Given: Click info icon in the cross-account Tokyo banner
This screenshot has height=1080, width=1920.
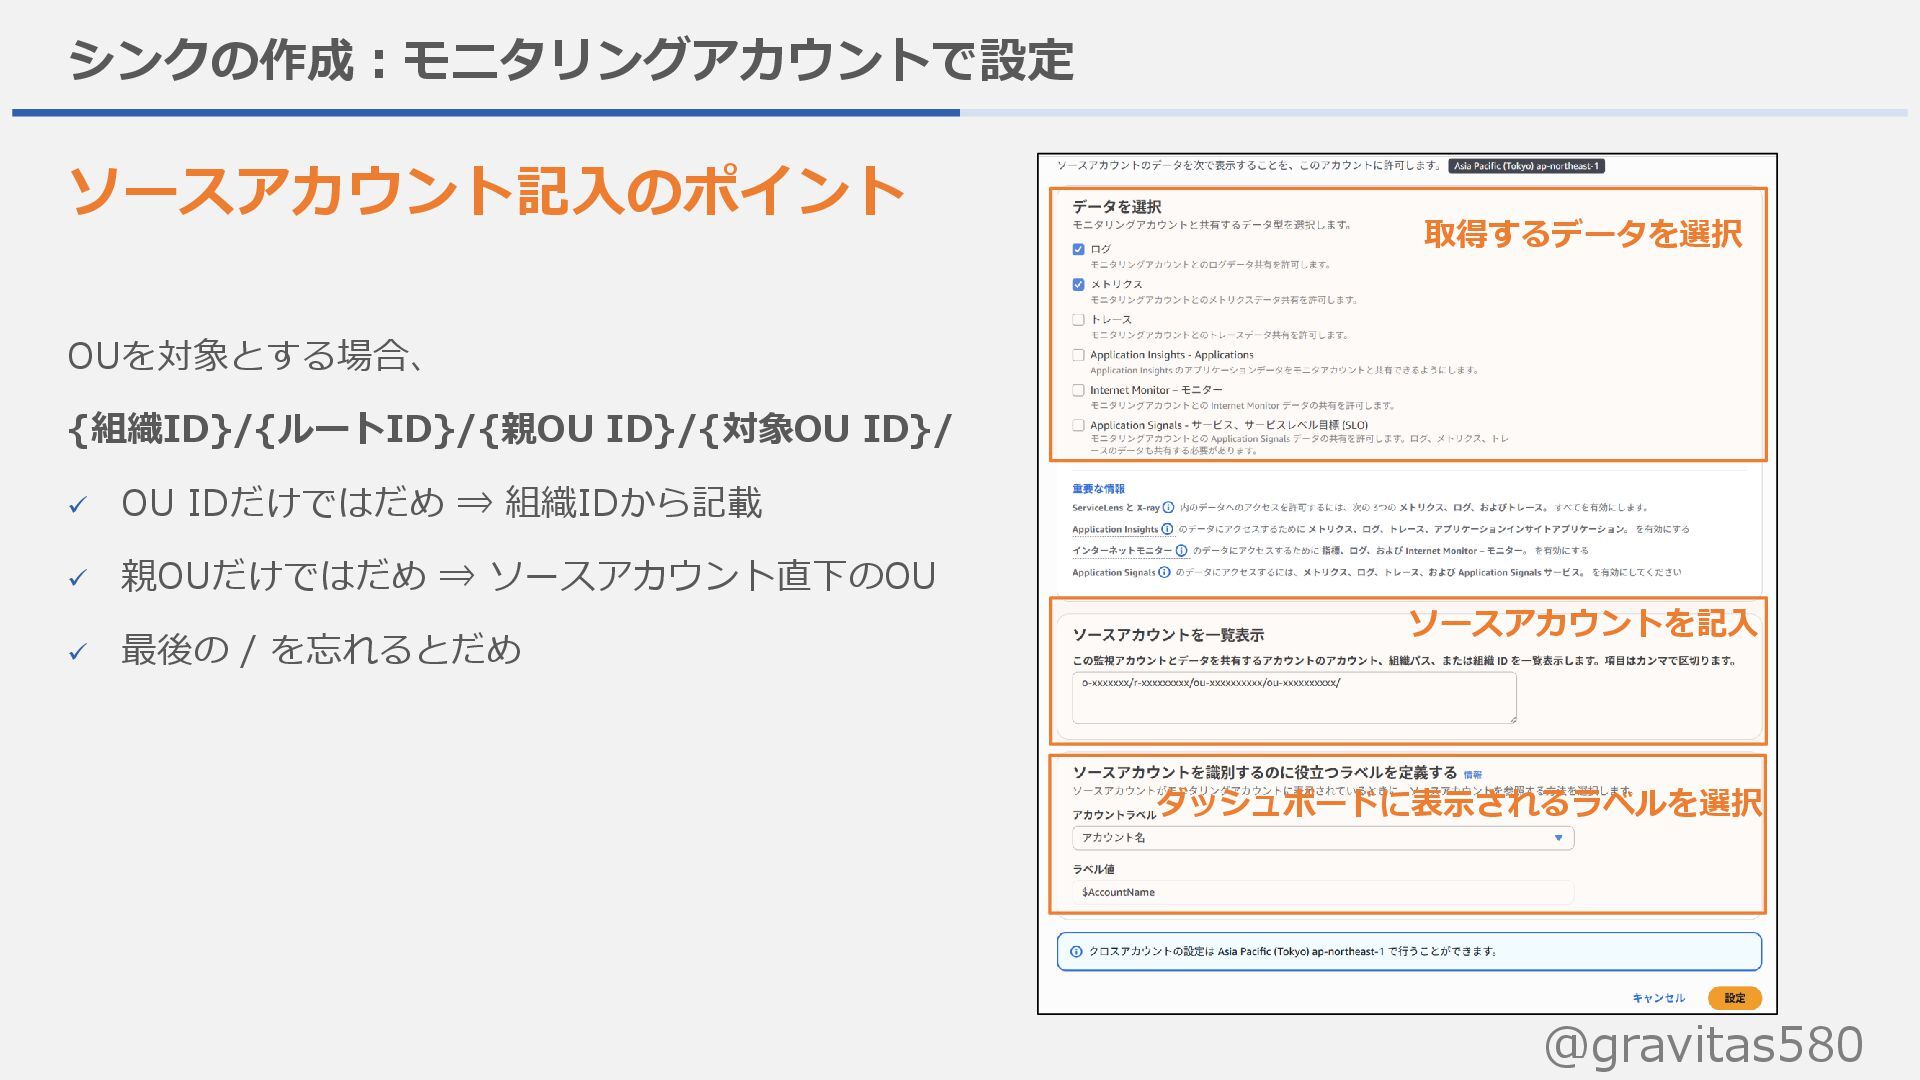Looking at the screenshot, I should (x=1076, y=952).
